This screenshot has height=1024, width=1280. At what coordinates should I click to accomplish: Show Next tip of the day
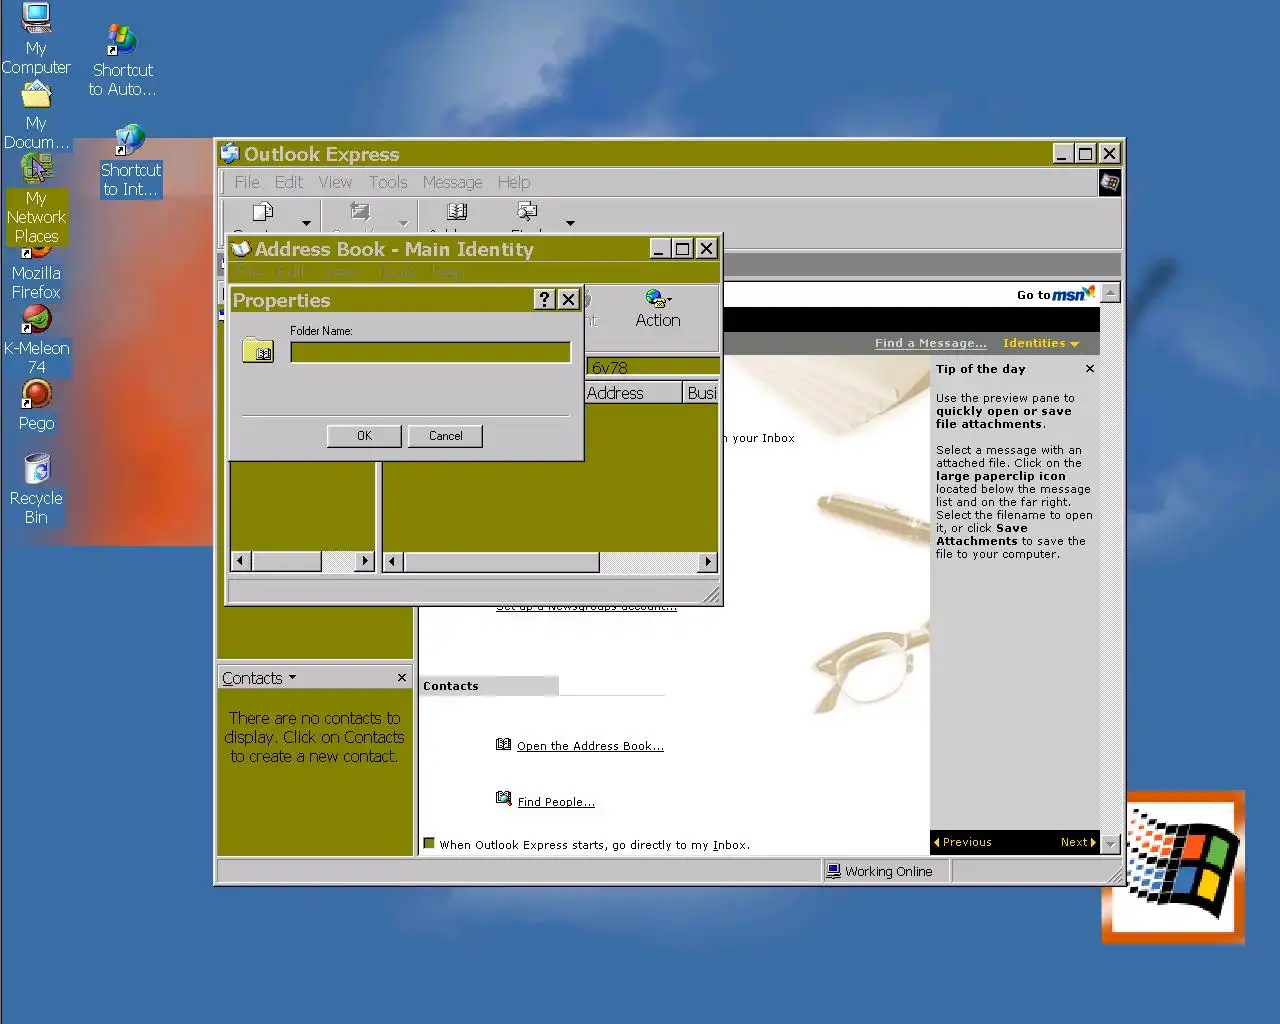1078,842
